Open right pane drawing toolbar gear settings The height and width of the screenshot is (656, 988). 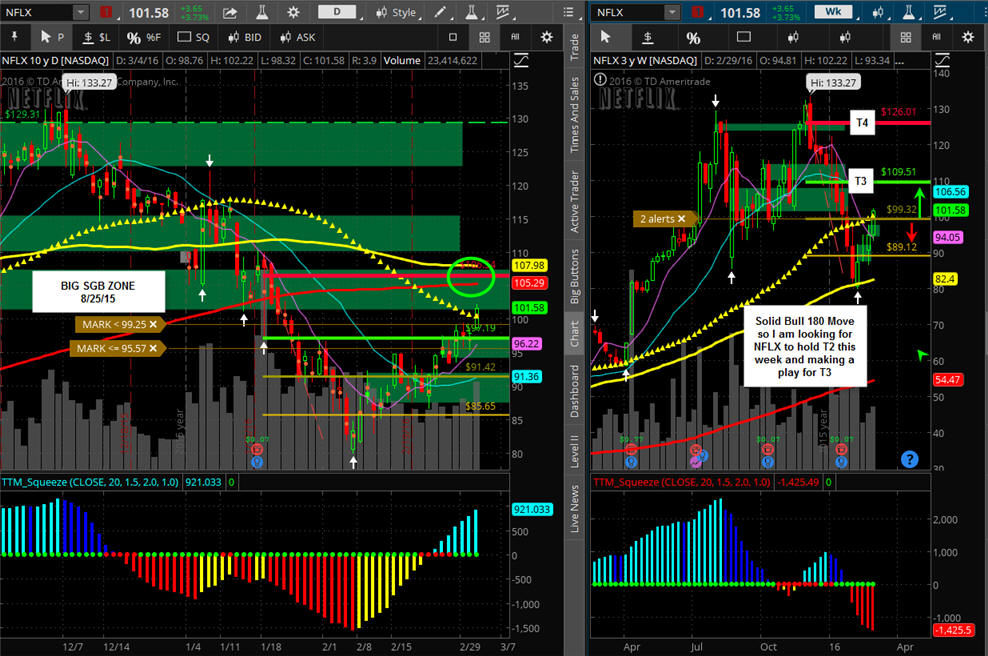tap(968, 37)
